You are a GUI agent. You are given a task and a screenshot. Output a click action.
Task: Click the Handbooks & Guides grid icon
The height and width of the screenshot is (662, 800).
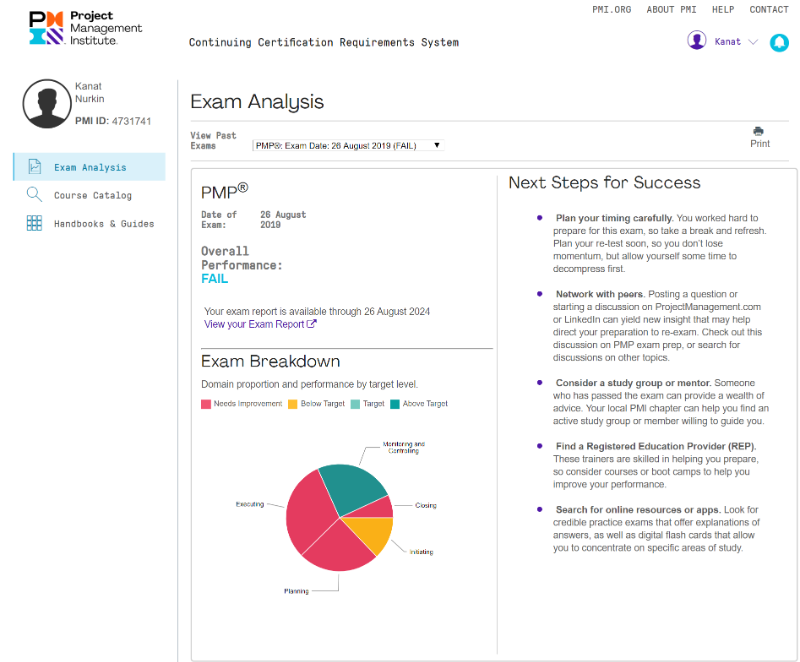pos(34,223)
